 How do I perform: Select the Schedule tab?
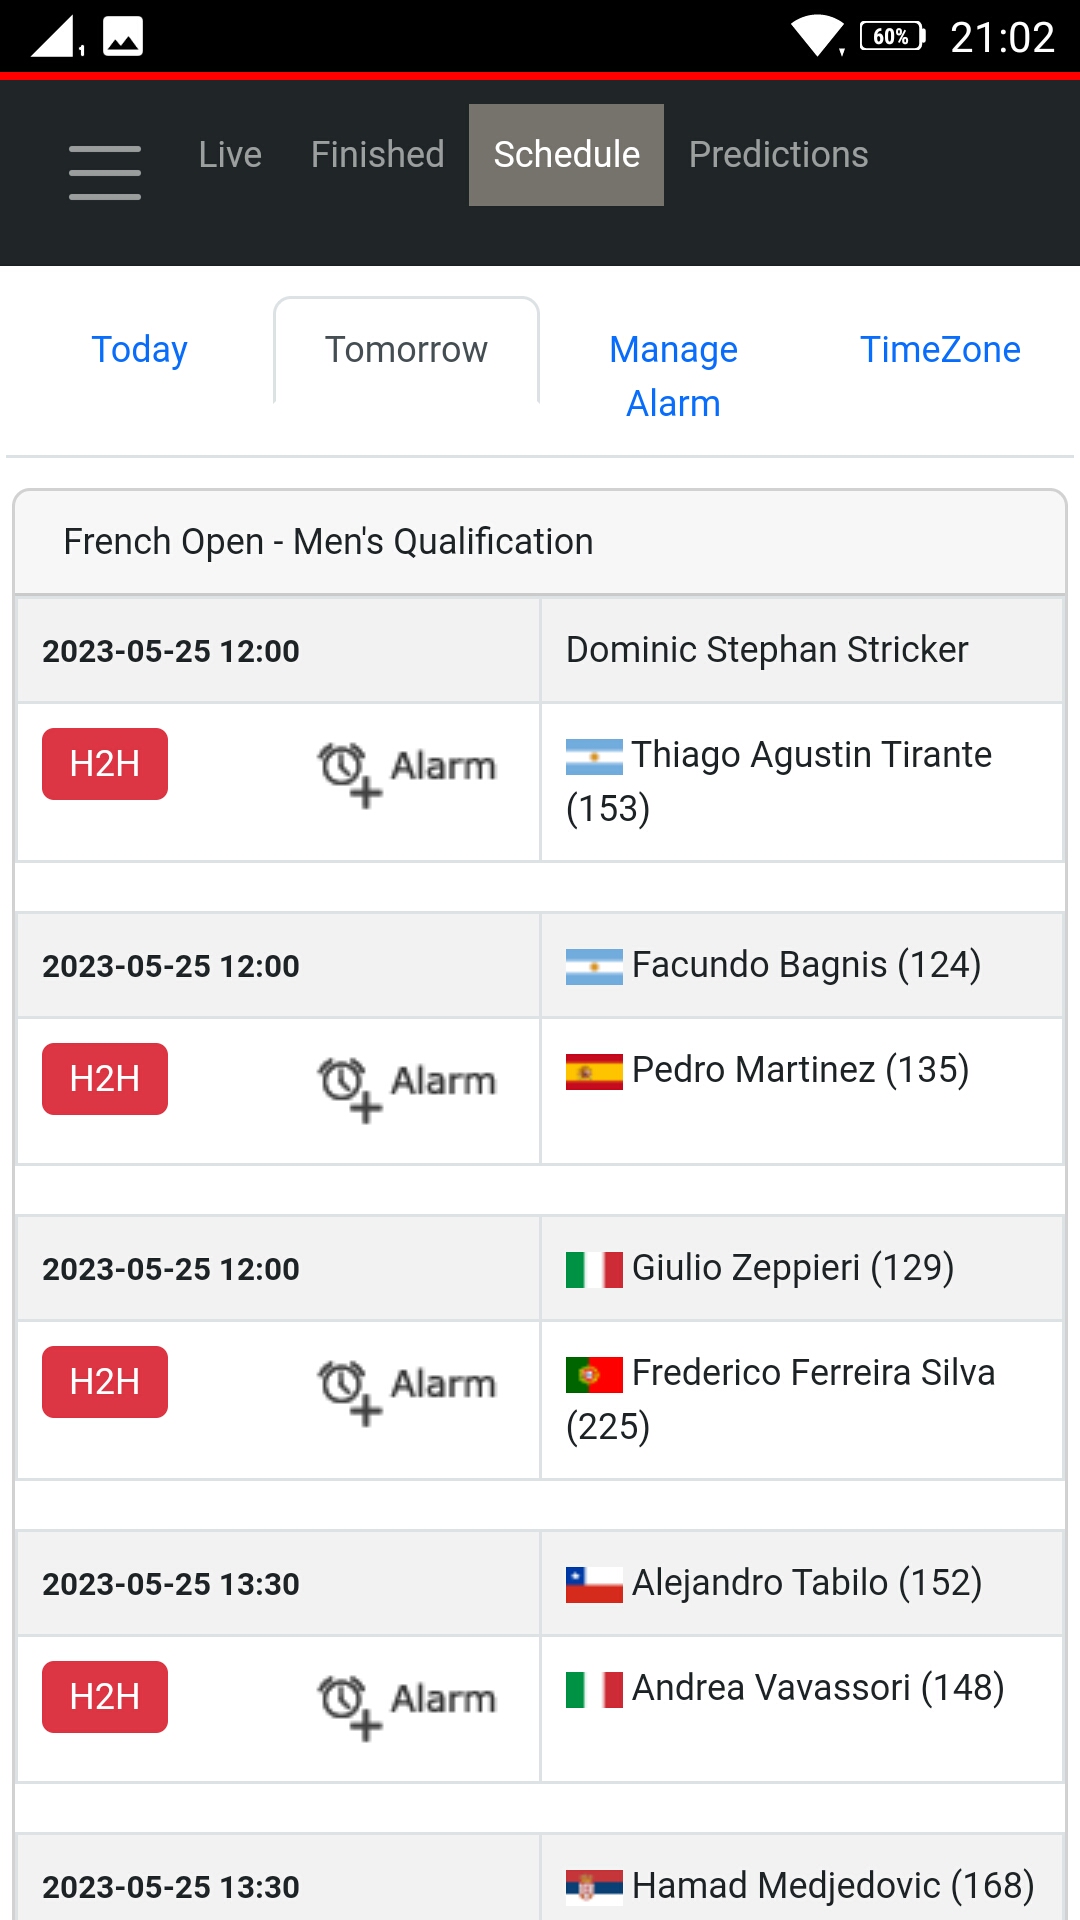coord(567,155)
